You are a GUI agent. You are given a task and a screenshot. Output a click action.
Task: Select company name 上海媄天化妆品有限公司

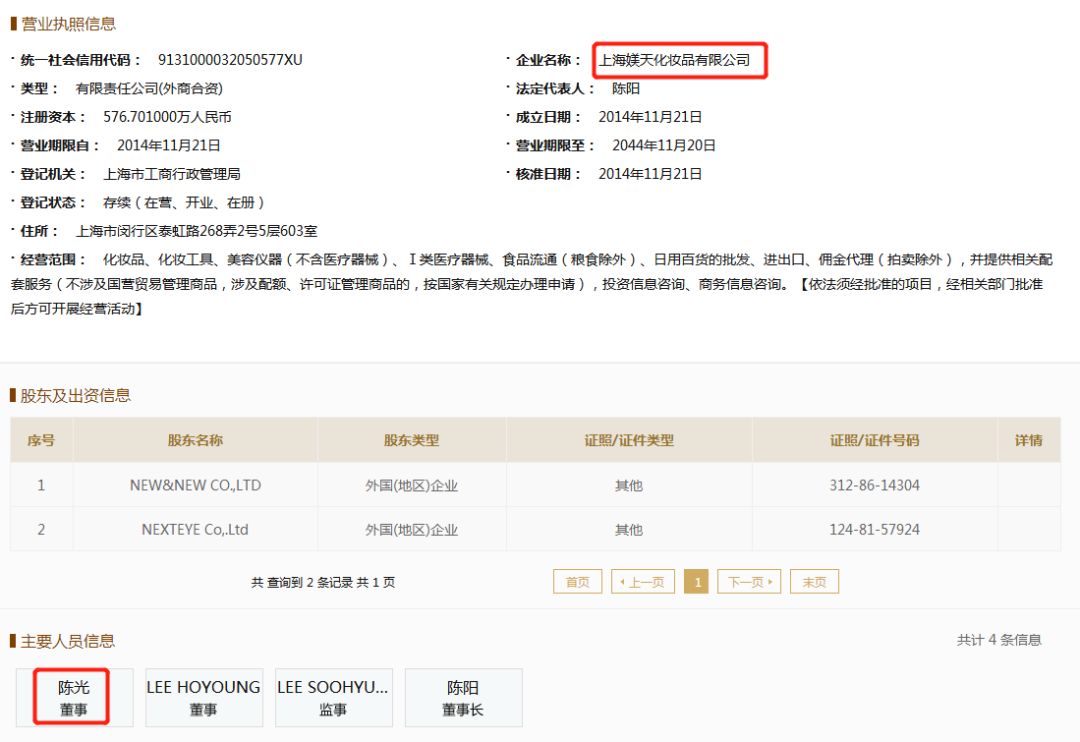pos(674,60)
